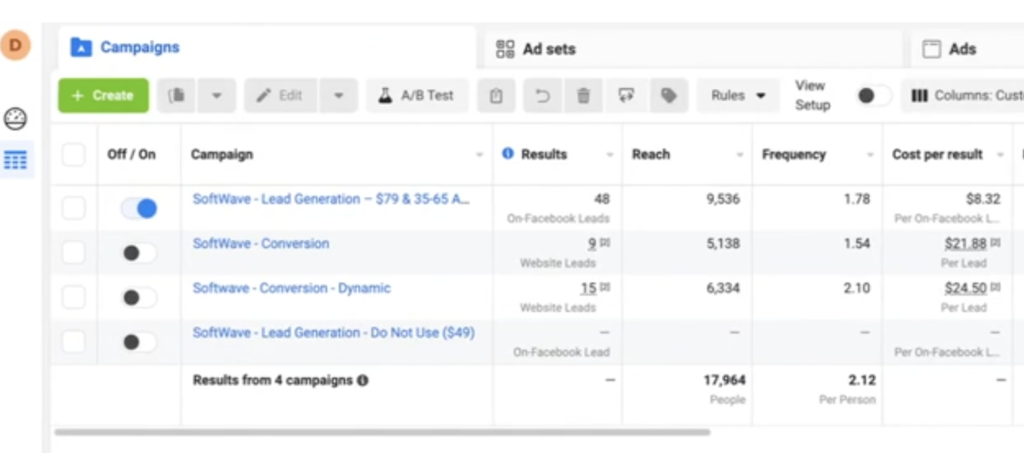Click the horizontal scrollbar below the table

pos(382,432)
